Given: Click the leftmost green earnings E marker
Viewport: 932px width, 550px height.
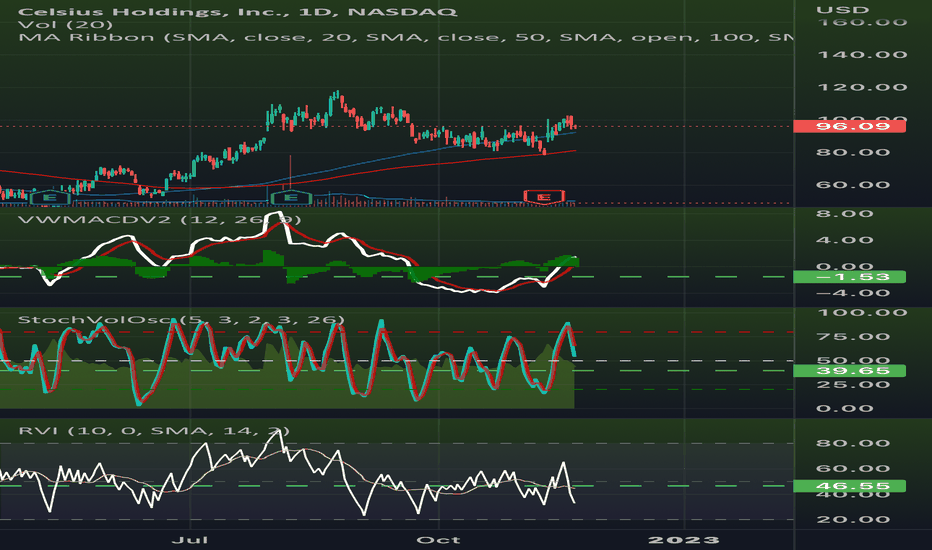Looking at the screenshot, I should 50,197.
